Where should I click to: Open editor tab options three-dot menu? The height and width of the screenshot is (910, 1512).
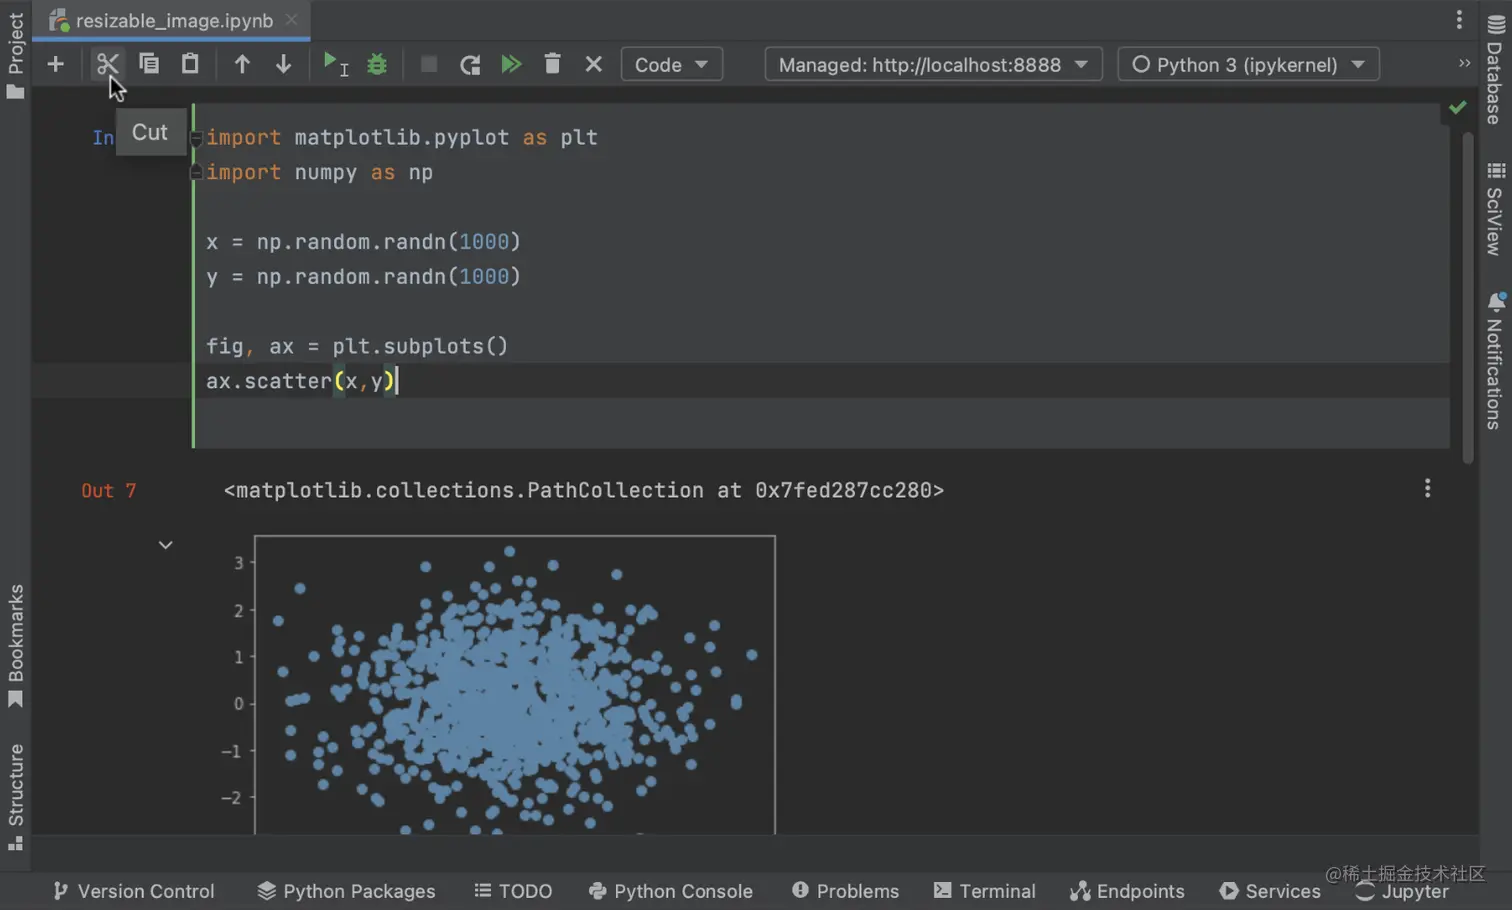(1459, 19)
